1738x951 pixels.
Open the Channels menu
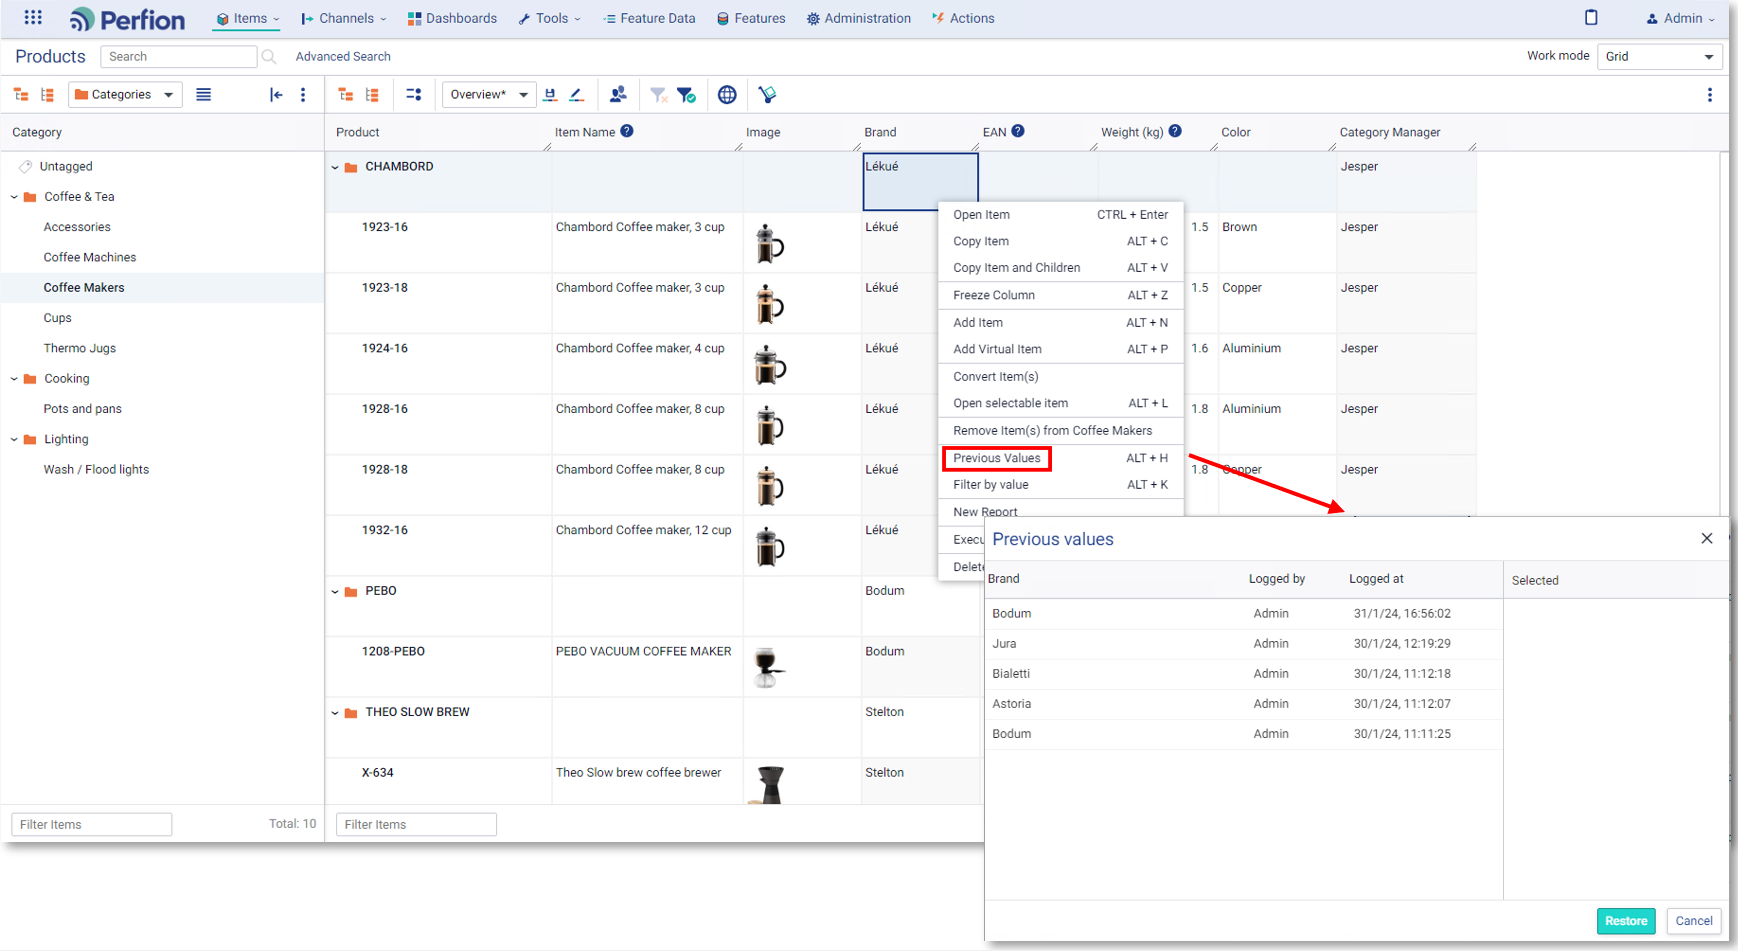tap(344, 18)
